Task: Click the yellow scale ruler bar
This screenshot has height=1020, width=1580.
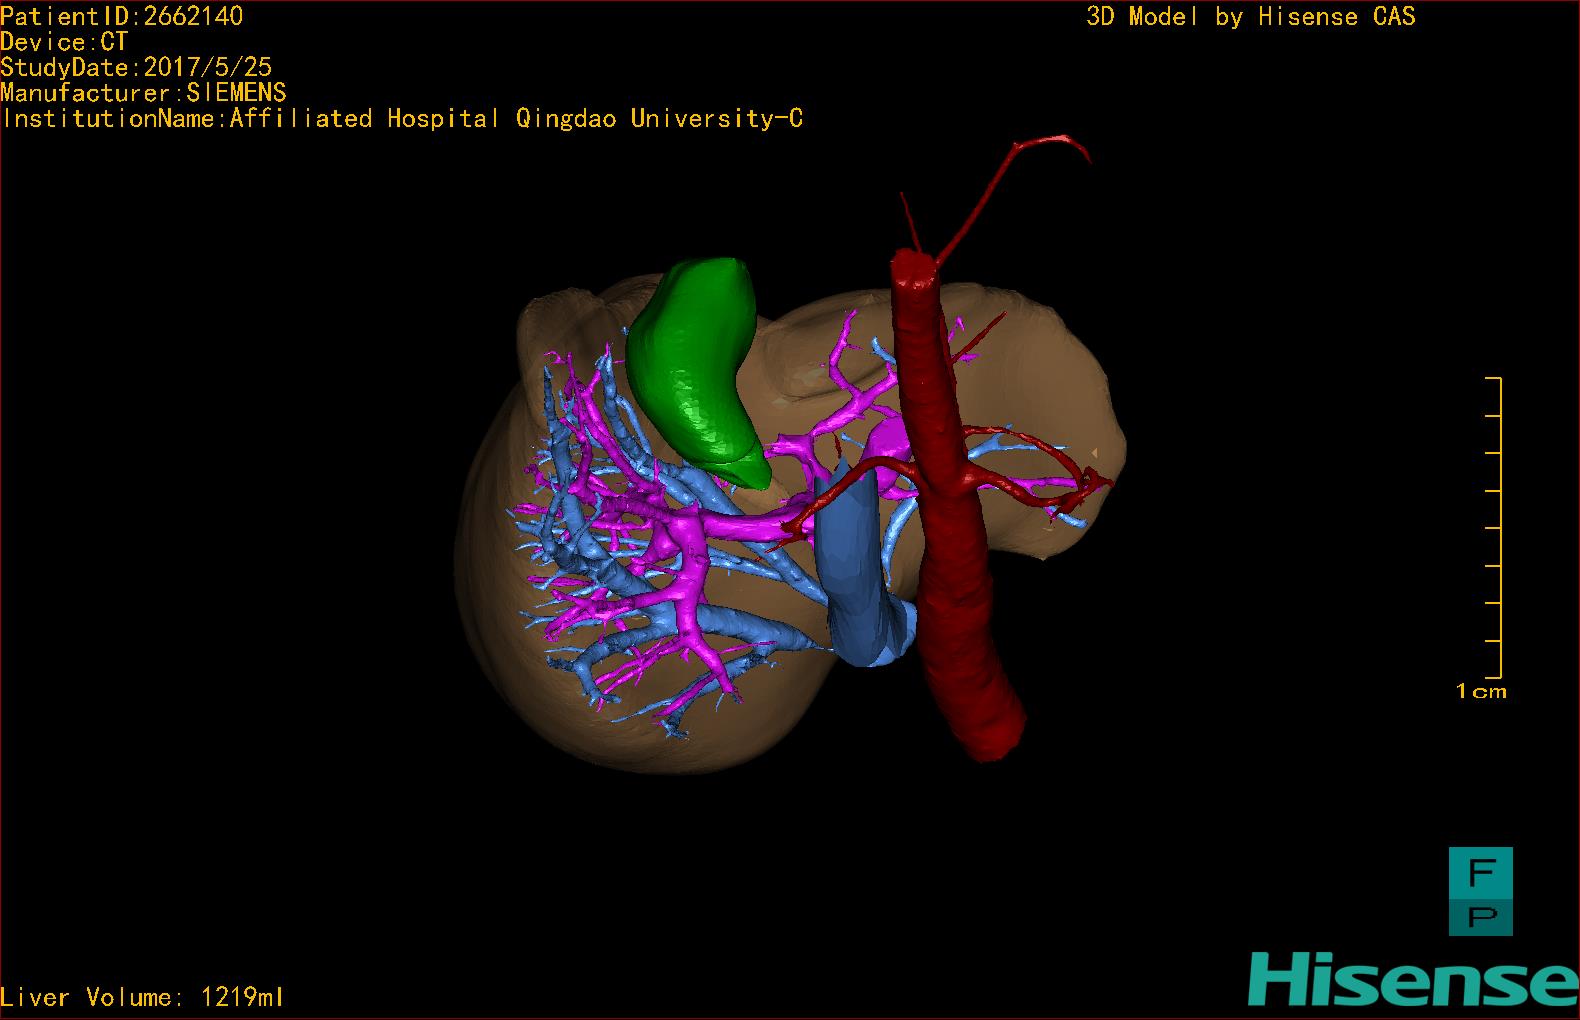Action: (x=1499, y=528)
